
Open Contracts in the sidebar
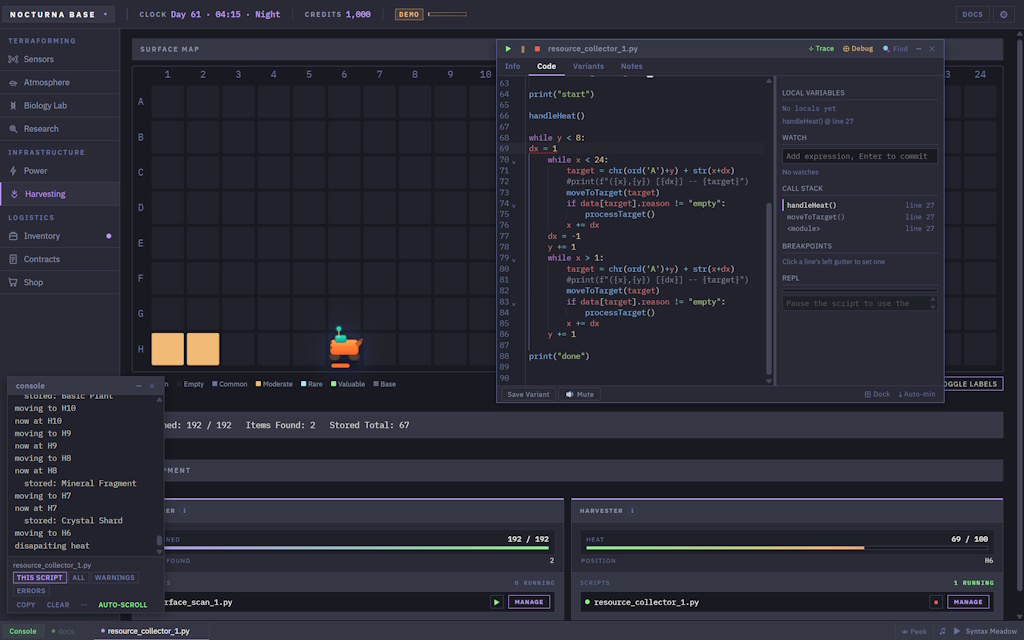pos(59,259)
